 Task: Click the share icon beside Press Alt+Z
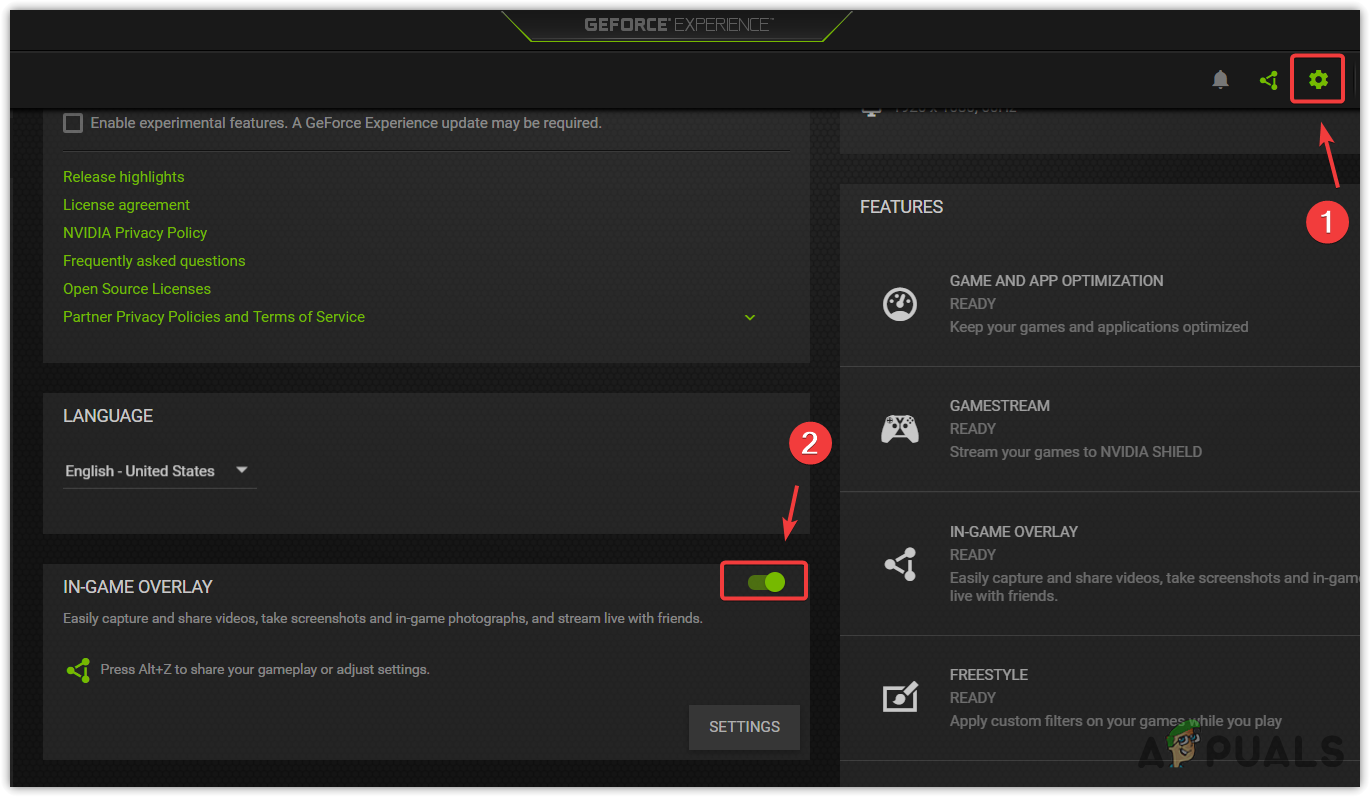tap(78, 670)
